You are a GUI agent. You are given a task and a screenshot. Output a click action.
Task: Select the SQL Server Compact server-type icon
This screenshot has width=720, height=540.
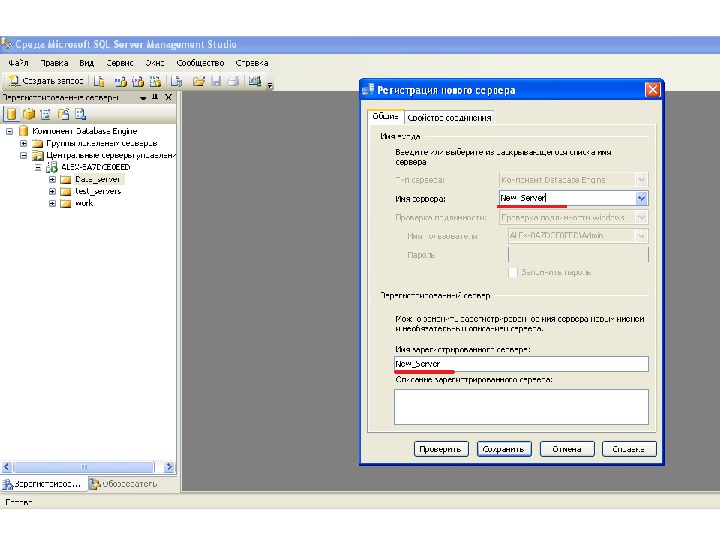coord(63,114)
